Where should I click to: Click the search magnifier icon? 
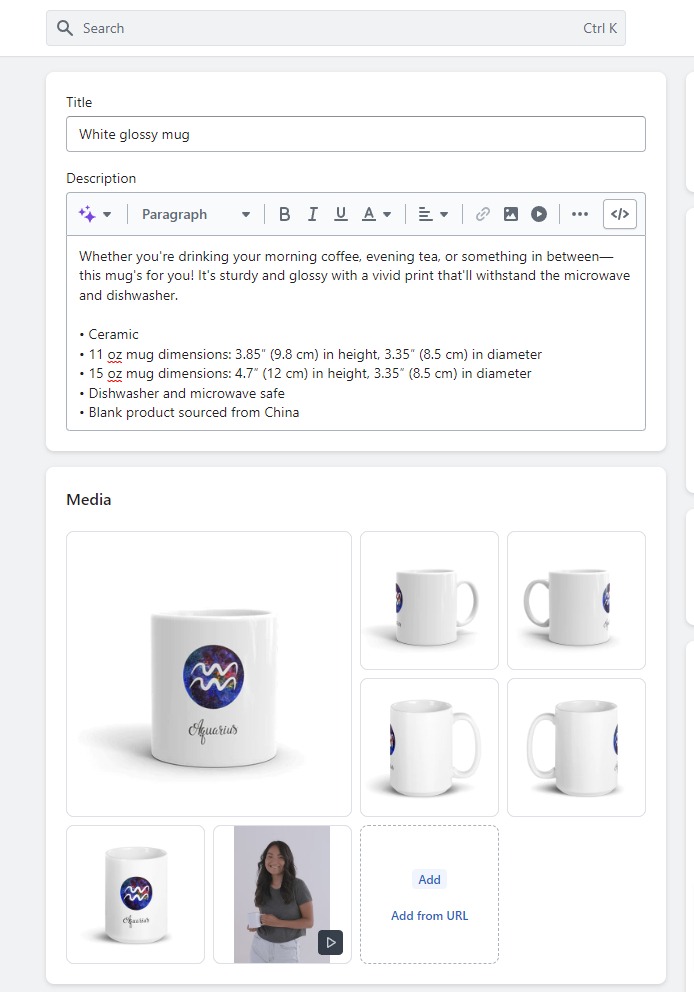65,28
